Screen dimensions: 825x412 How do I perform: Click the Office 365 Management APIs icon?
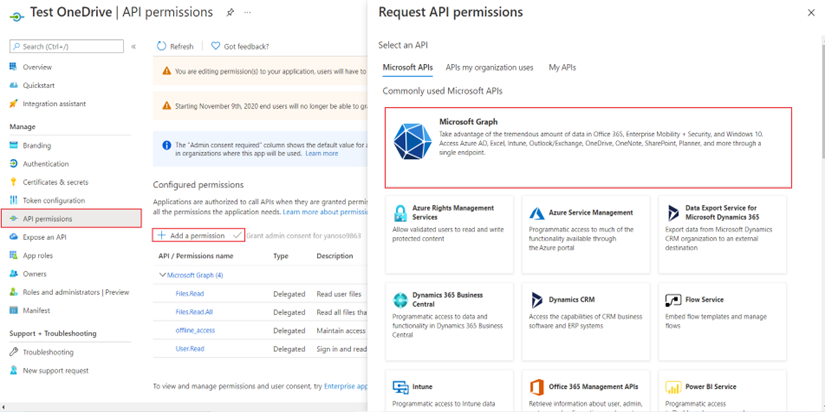point(537,387)
